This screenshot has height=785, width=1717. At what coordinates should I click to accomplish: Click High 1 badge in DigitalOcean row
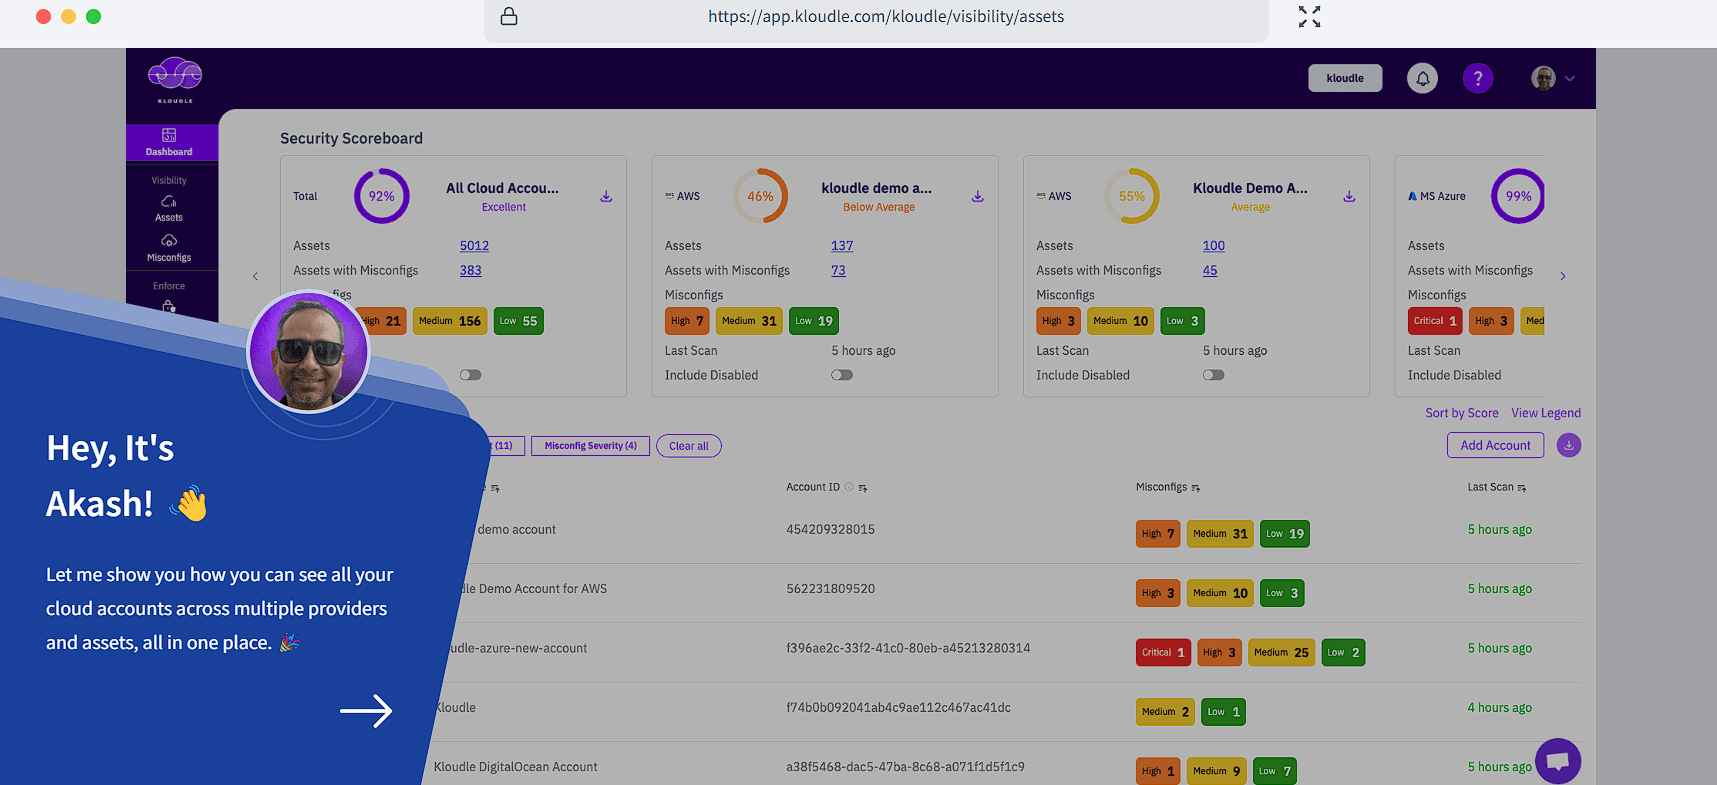click(x=1158, y=771)
